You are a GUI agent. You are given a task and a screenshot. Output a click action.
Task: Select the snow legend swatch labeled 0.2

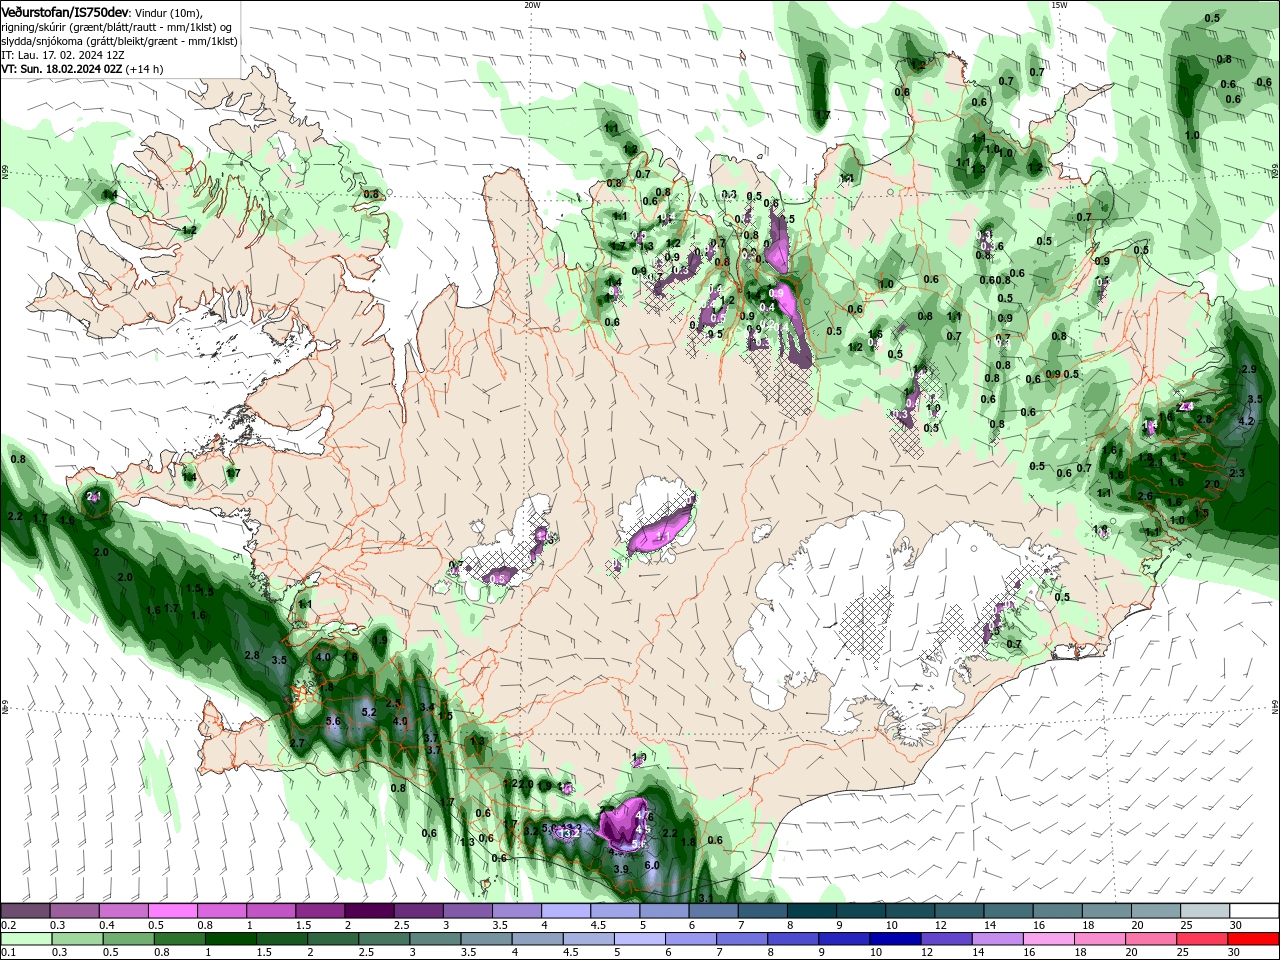[x=25, y=911]
